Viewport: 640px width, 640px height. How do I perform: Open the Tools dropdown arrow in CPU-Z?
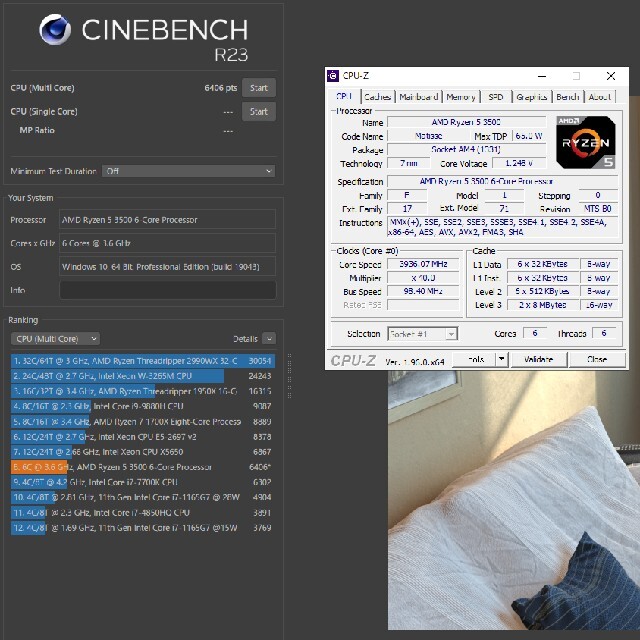click(502, 360)
